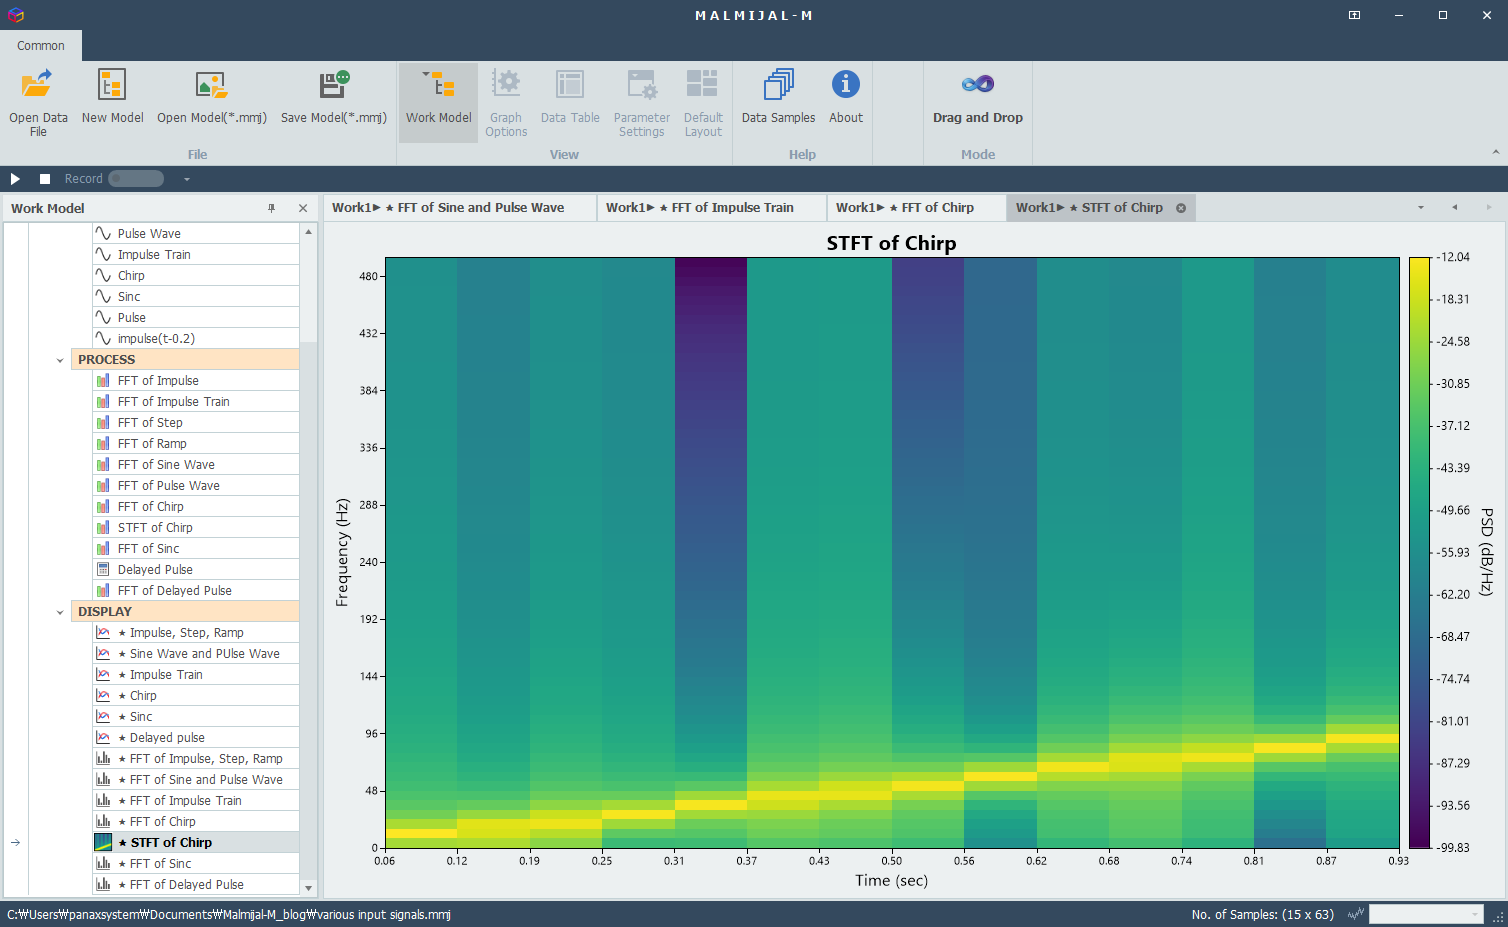Select the Sinc signal item
Screen dimensions: 1508x927
point(196,297)
